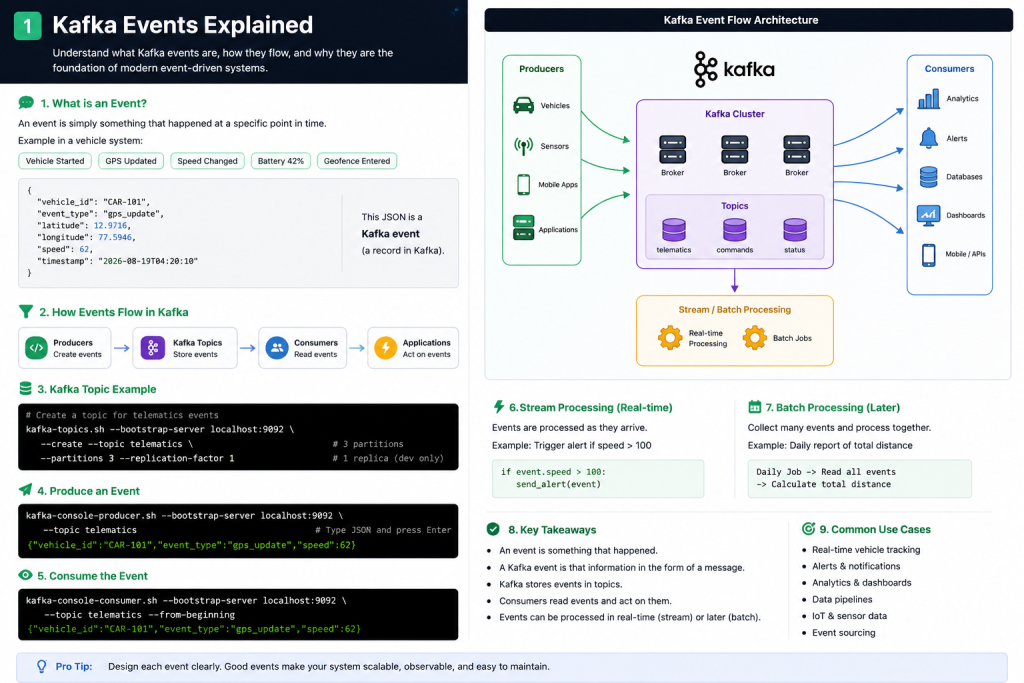Click the lightning icon beside Stream Processing
This screenshot has height=683, width=1024.
(499, 407)
